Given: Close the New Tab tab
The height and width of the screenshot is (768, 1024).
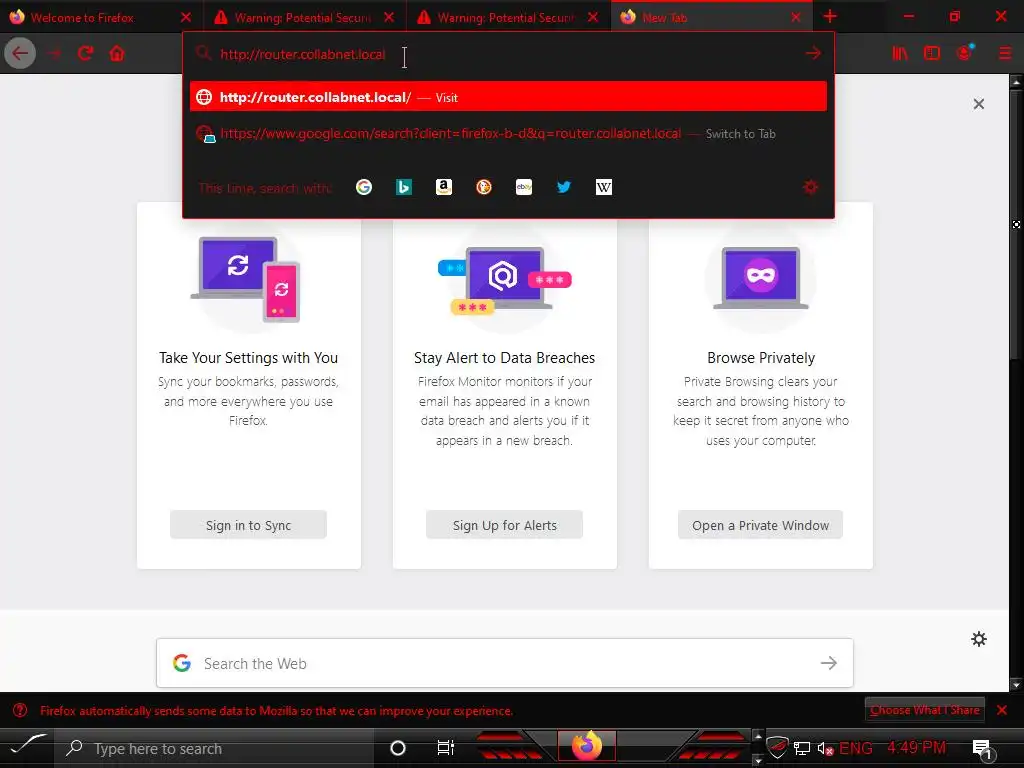Looking at the screenshot, I should coord(795,17).
